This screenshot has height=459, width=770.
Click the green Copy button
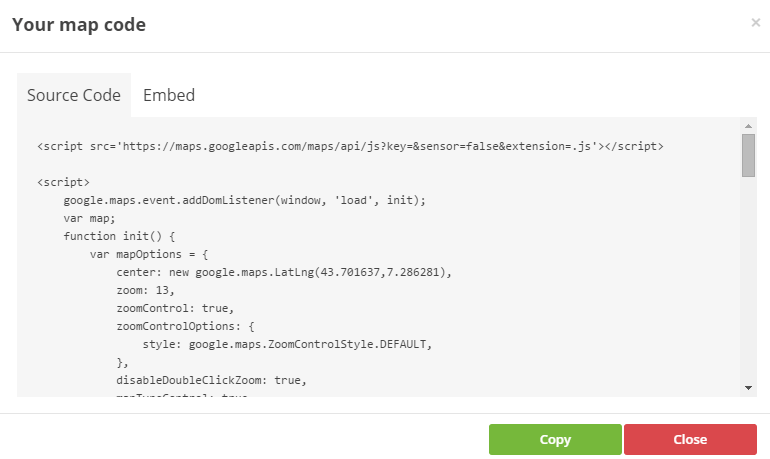click(555, 439)
